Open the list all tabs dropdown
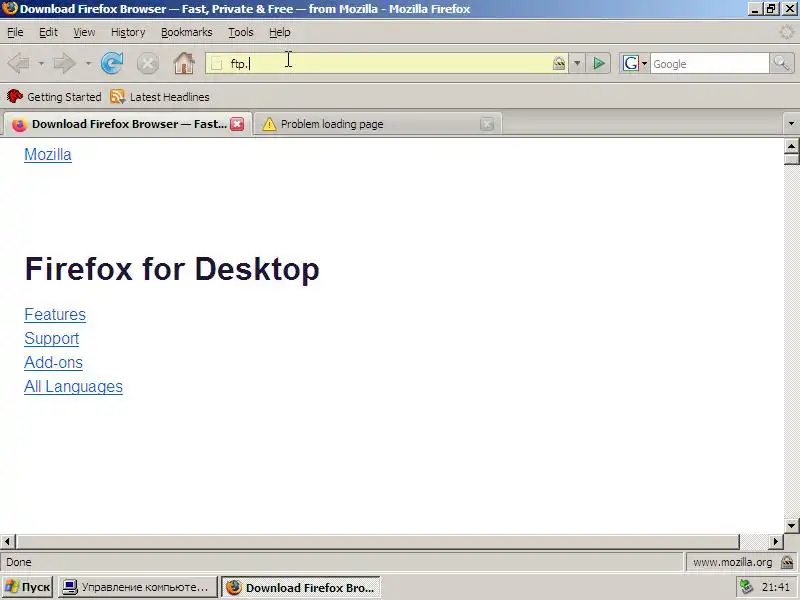The height and width of the screenshot is (600, 800). 791,123
